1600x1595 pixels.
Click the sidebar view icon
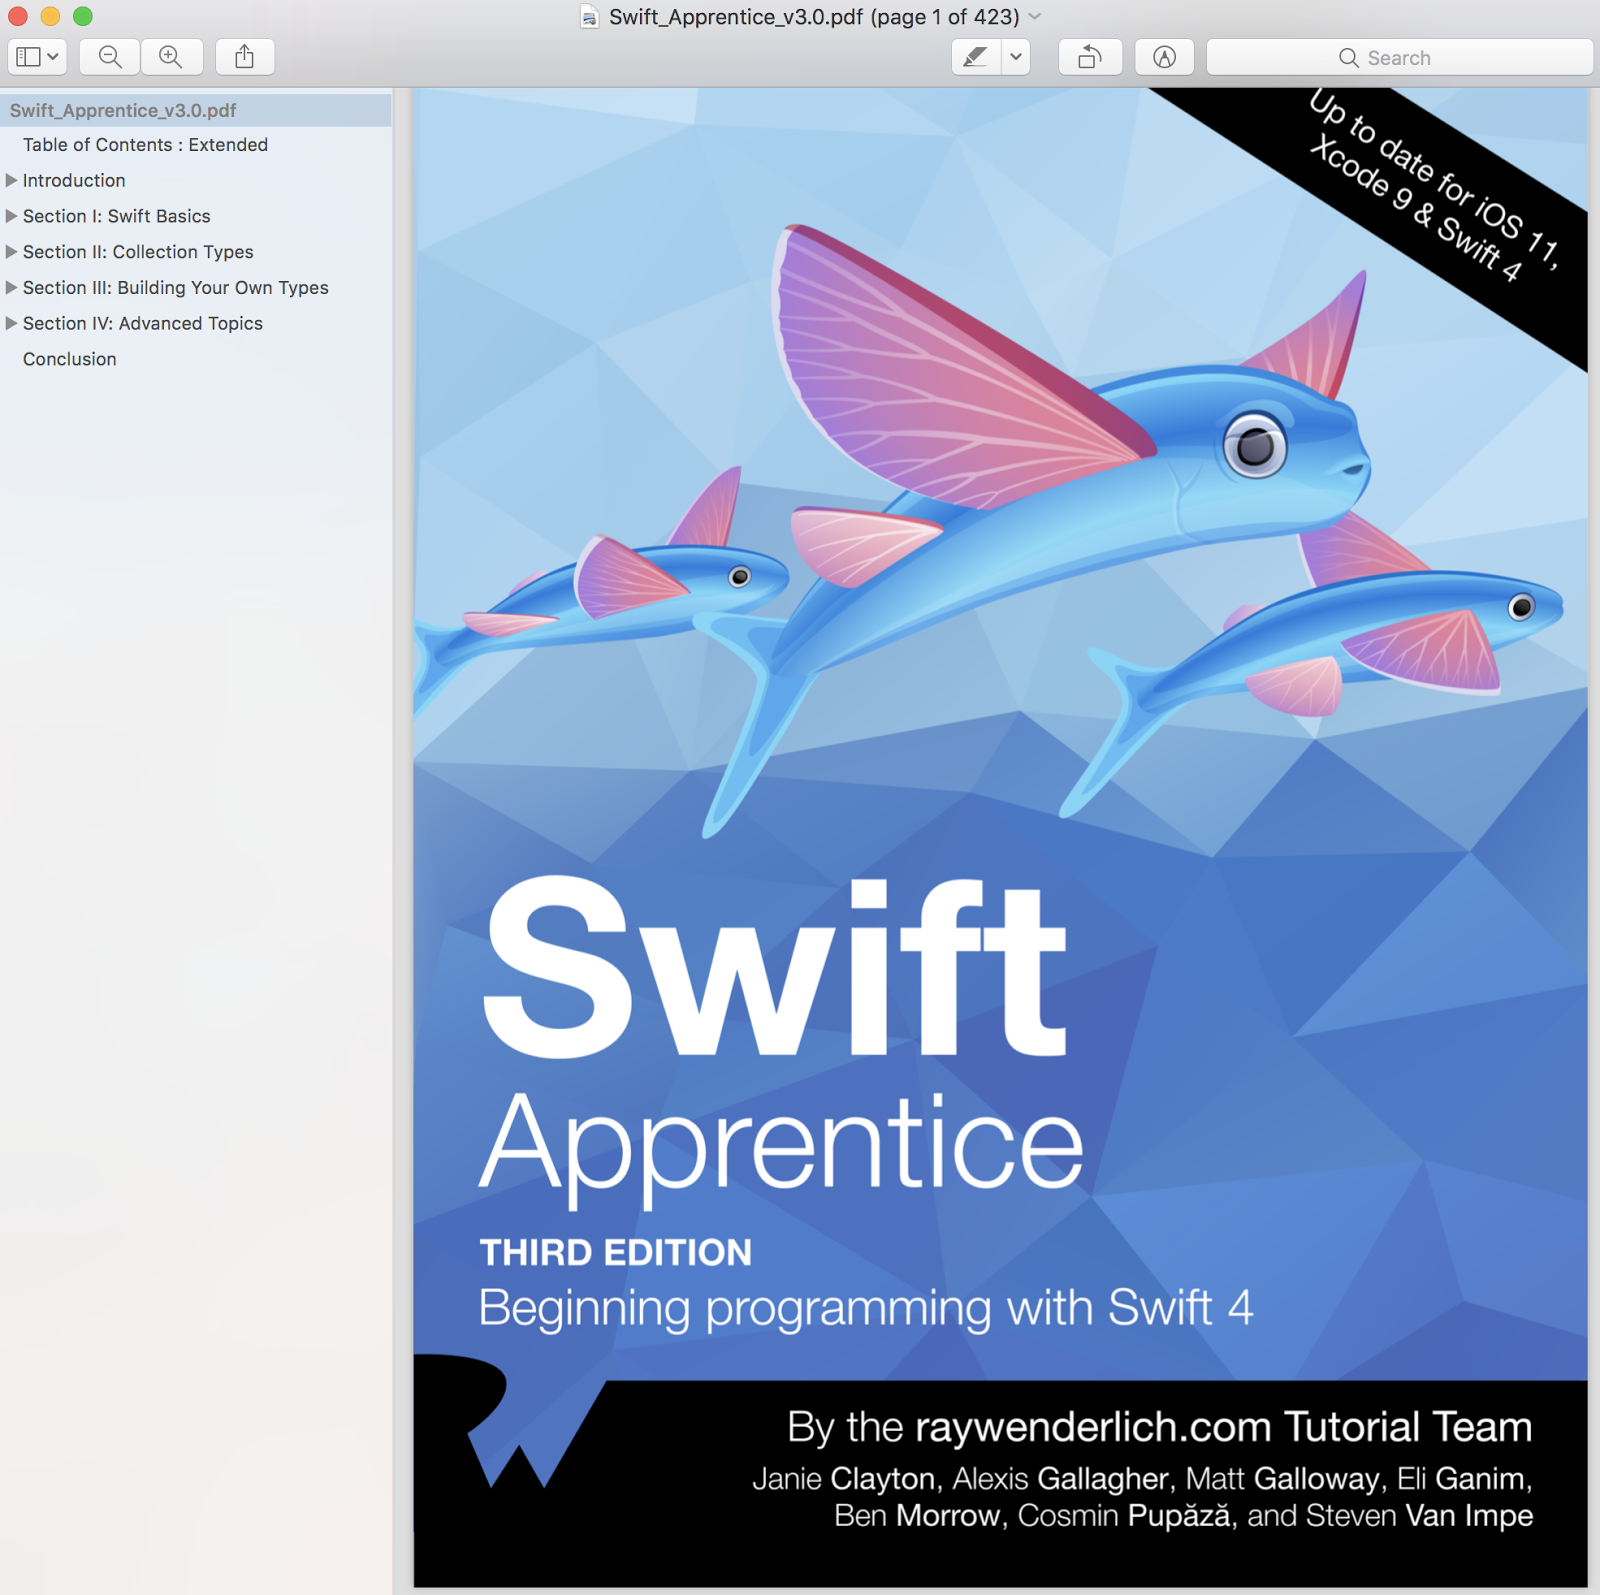(28, 57)
